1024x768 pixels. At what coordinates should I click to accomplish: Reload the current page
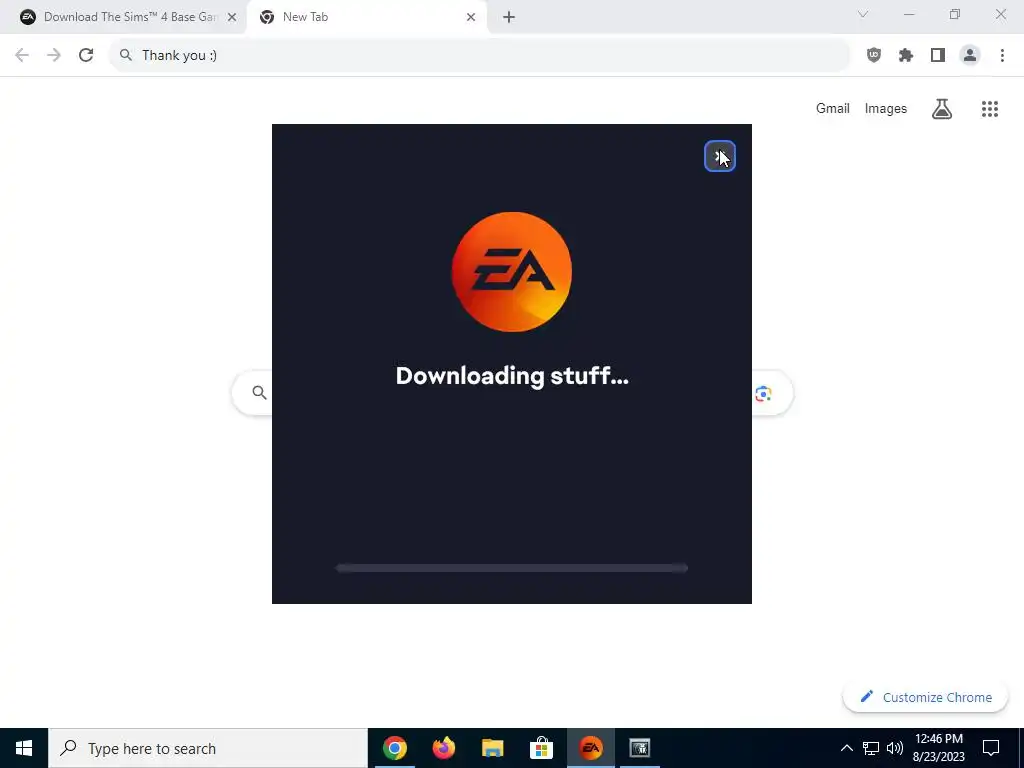[86, 55]
